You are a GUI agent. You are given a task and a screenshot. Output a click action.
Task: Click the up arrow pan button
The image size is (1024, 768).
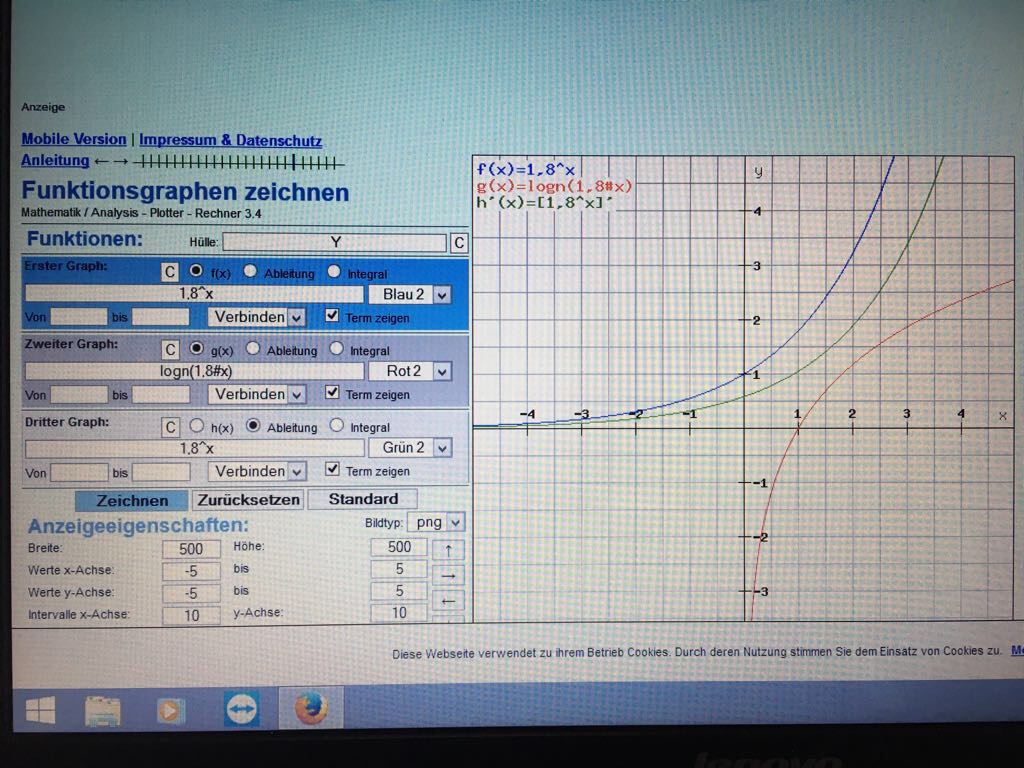(x=448, y=549)
